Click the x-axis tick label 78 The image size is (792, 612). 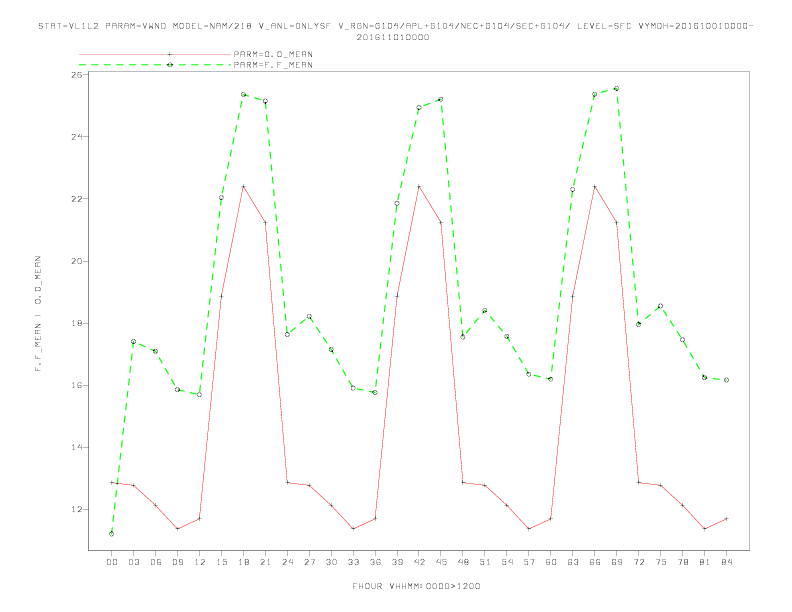click(x=682, y=562)
